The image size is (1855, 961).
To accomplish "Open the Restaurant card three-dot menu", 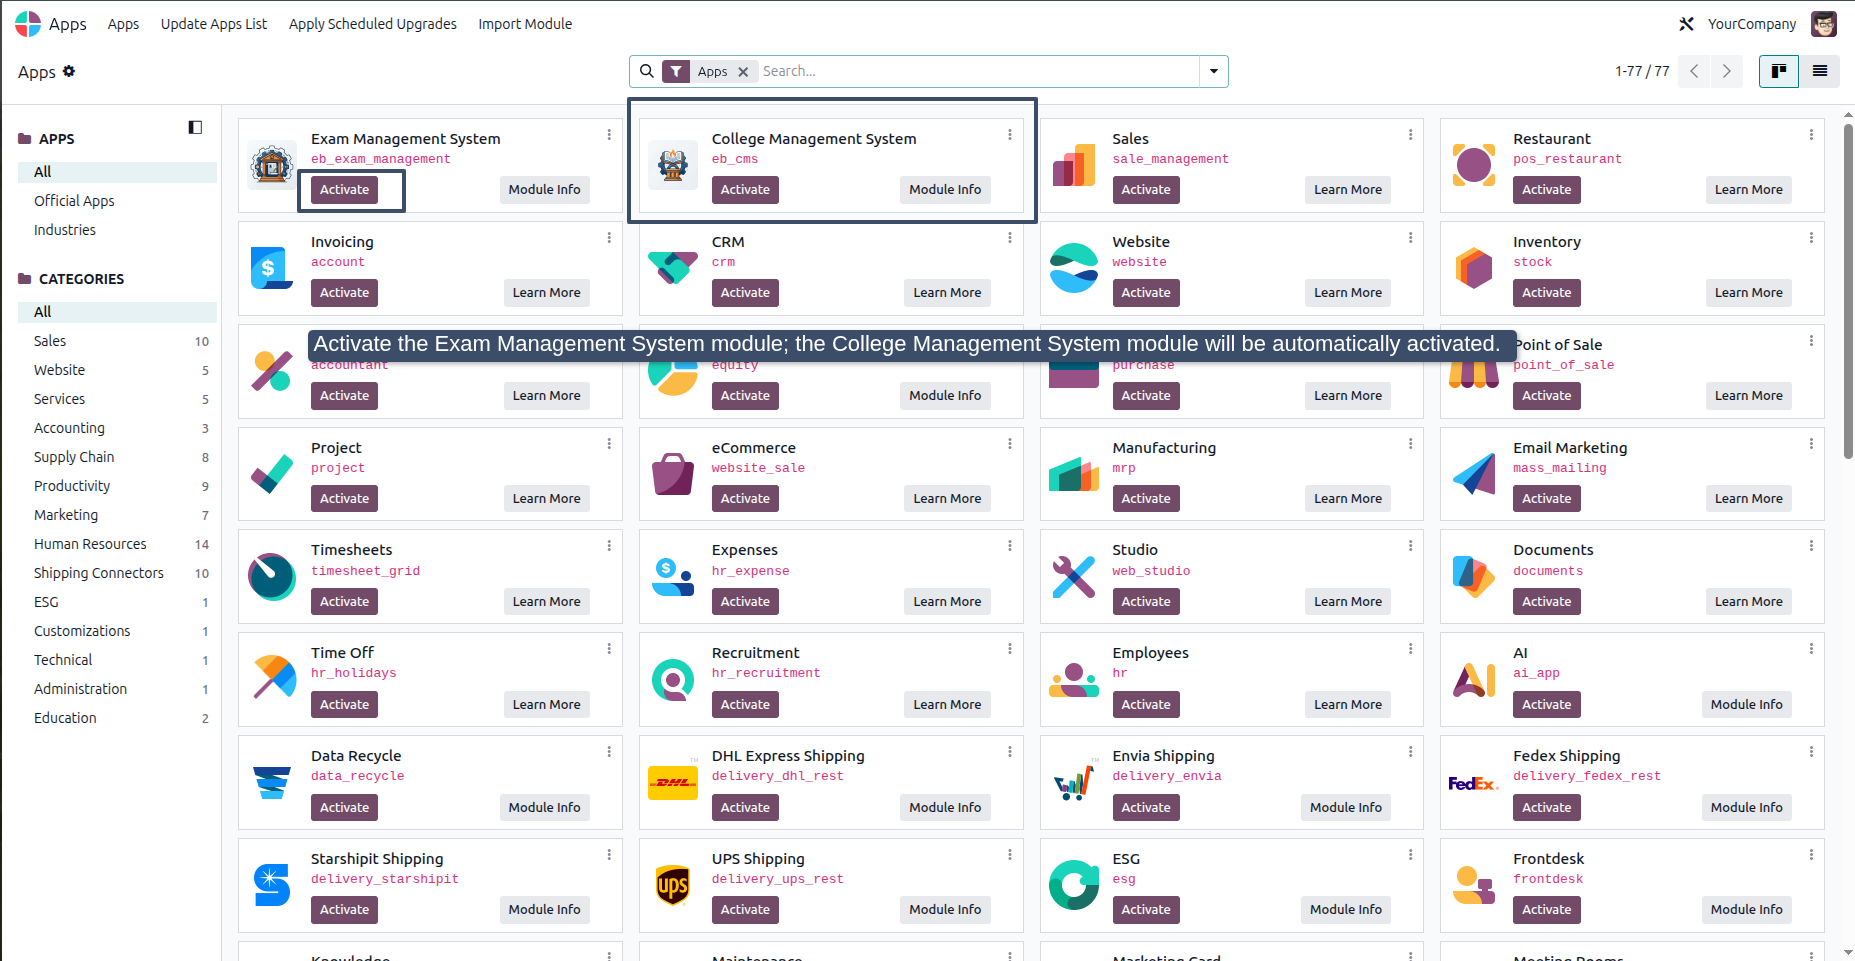I will coord(1811,134).
